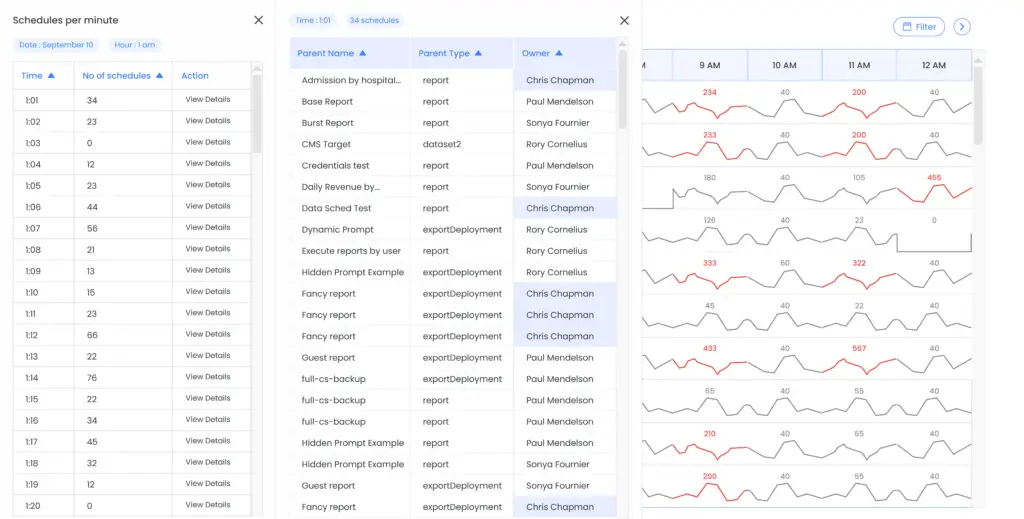Screen dimensions: 1024x519
Task: Select the 10 AM column header
Action: (784, 65)
